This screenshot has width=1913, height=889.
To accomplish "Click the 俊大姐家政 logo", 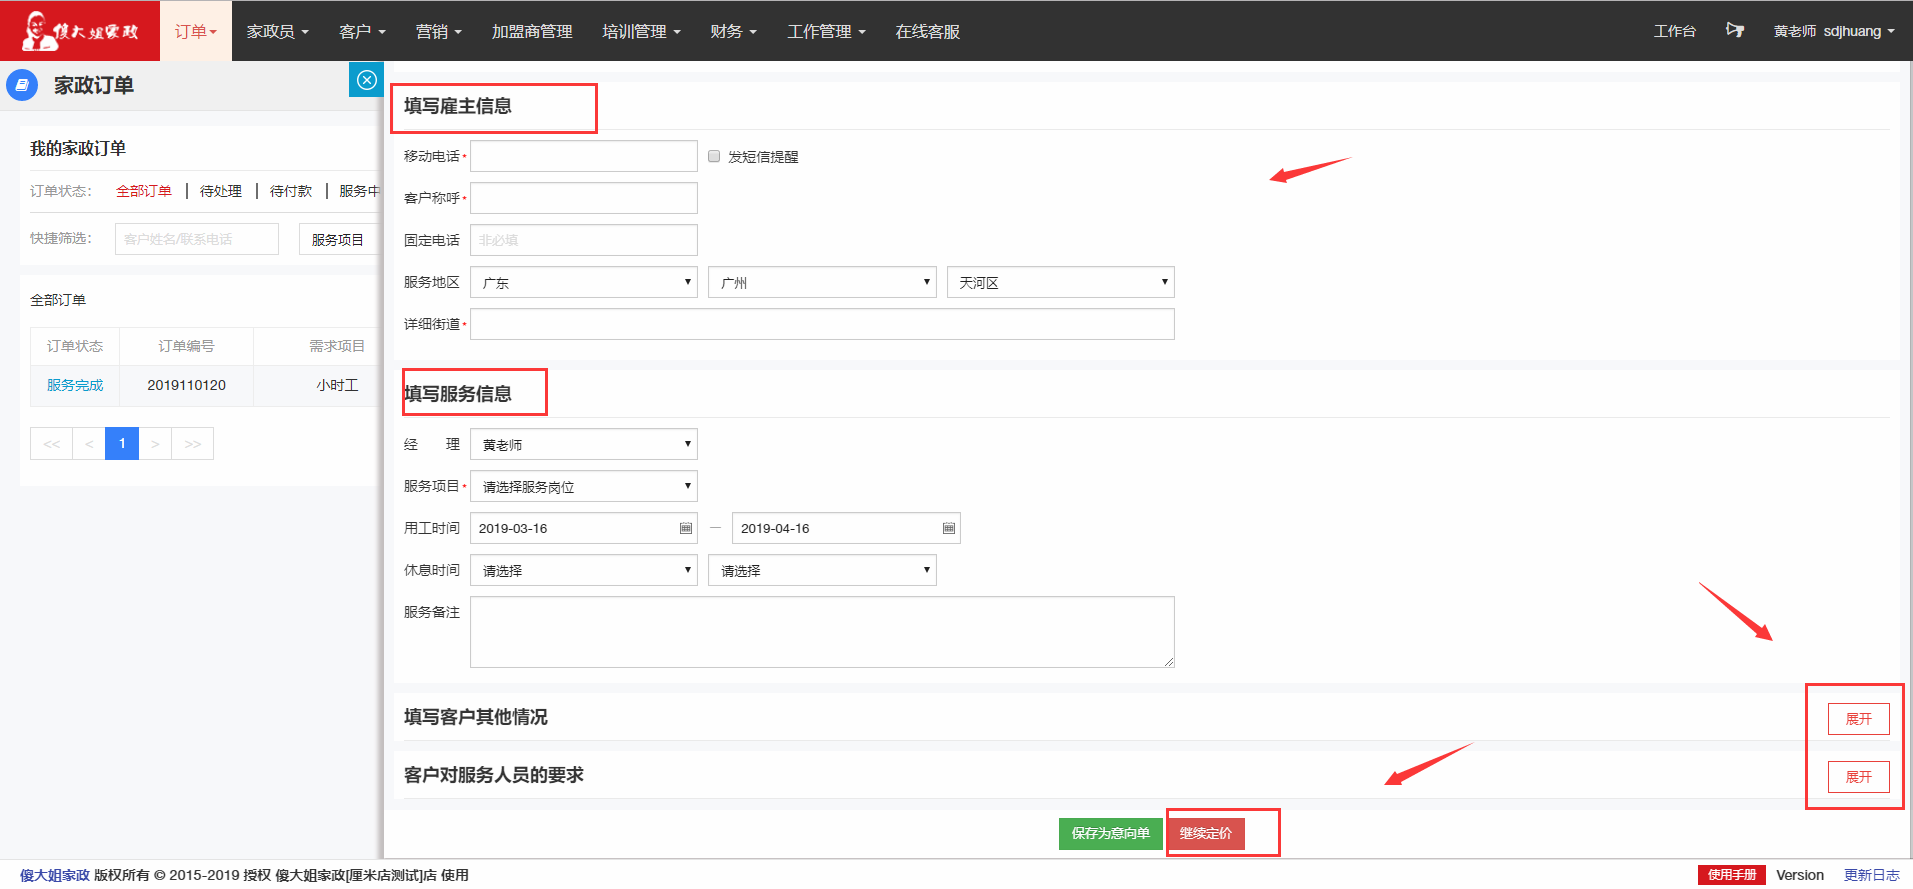I will click(80, 31).
